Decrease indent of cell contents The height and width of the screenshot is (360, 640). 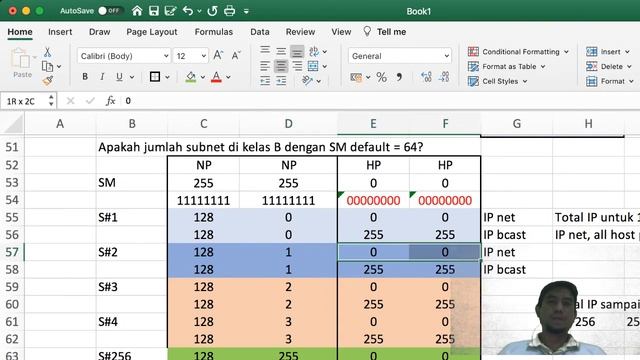(x=265, y=81)
